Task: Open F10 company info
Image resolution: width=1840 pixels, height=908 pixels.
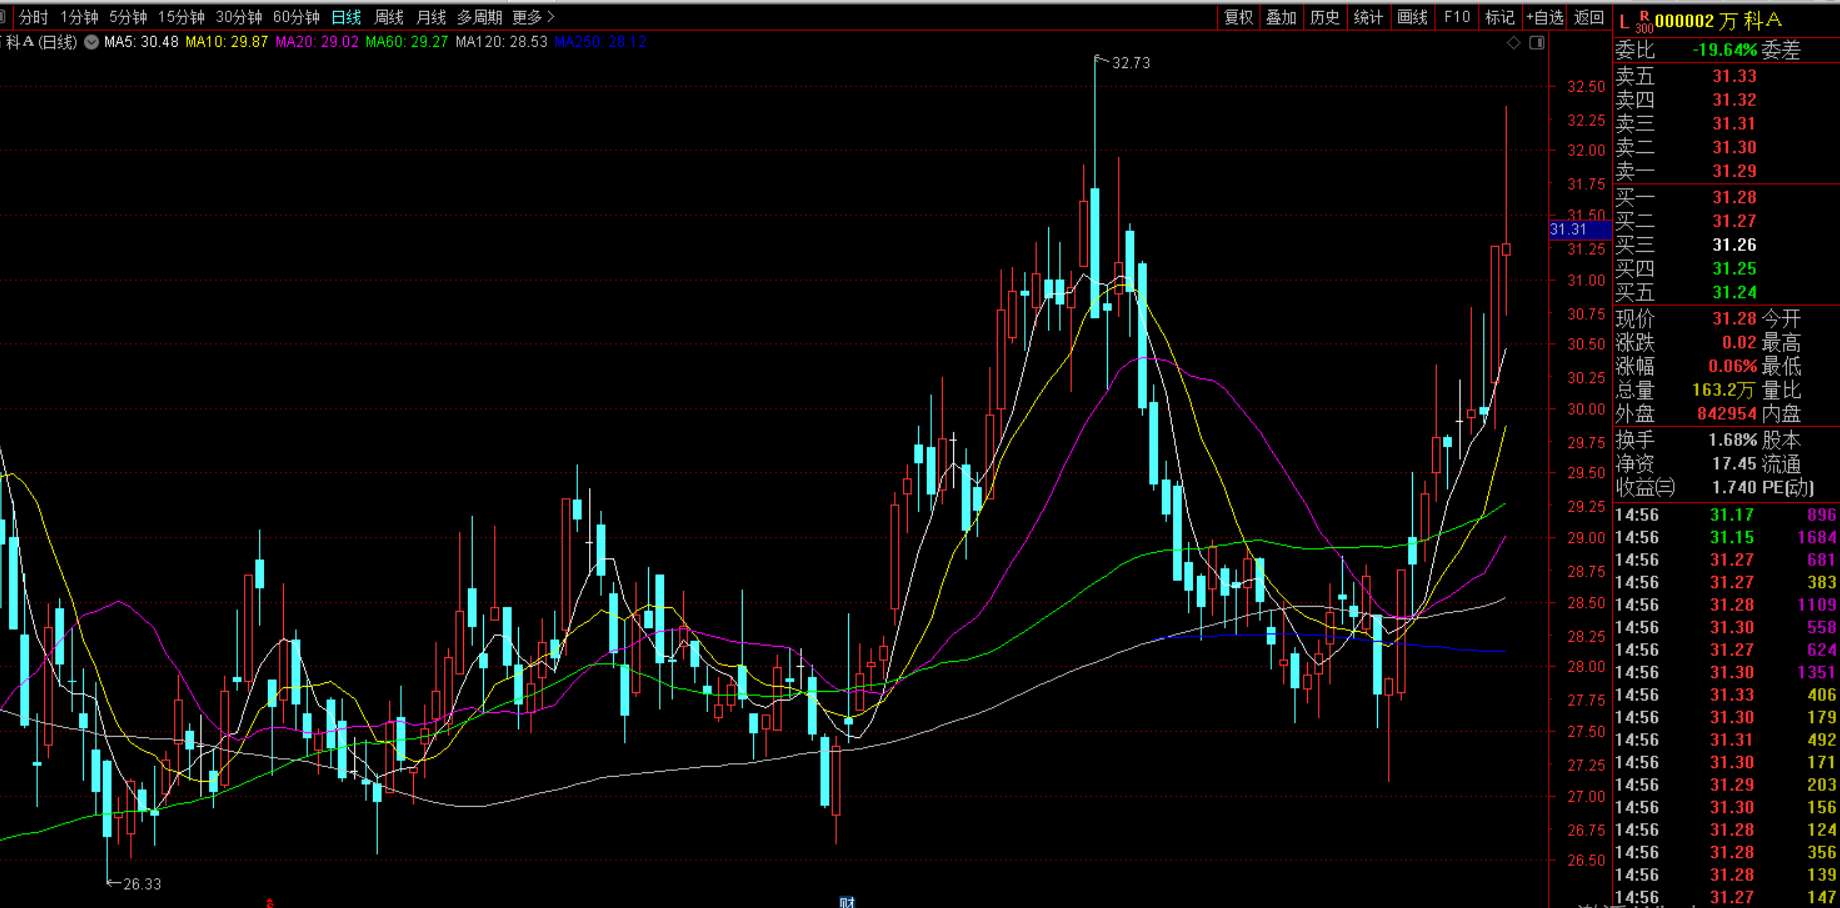Action: click(x=1457, y=17)
